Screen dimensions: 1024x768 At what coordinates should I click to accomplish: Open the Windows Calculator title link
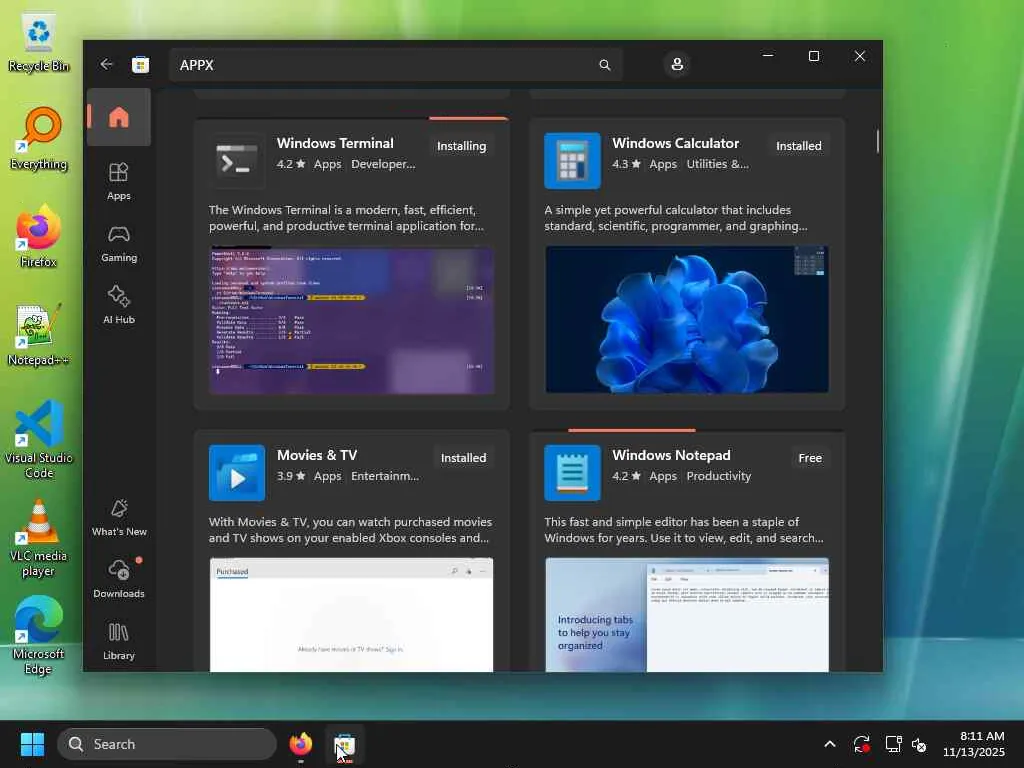coord(675,143)
